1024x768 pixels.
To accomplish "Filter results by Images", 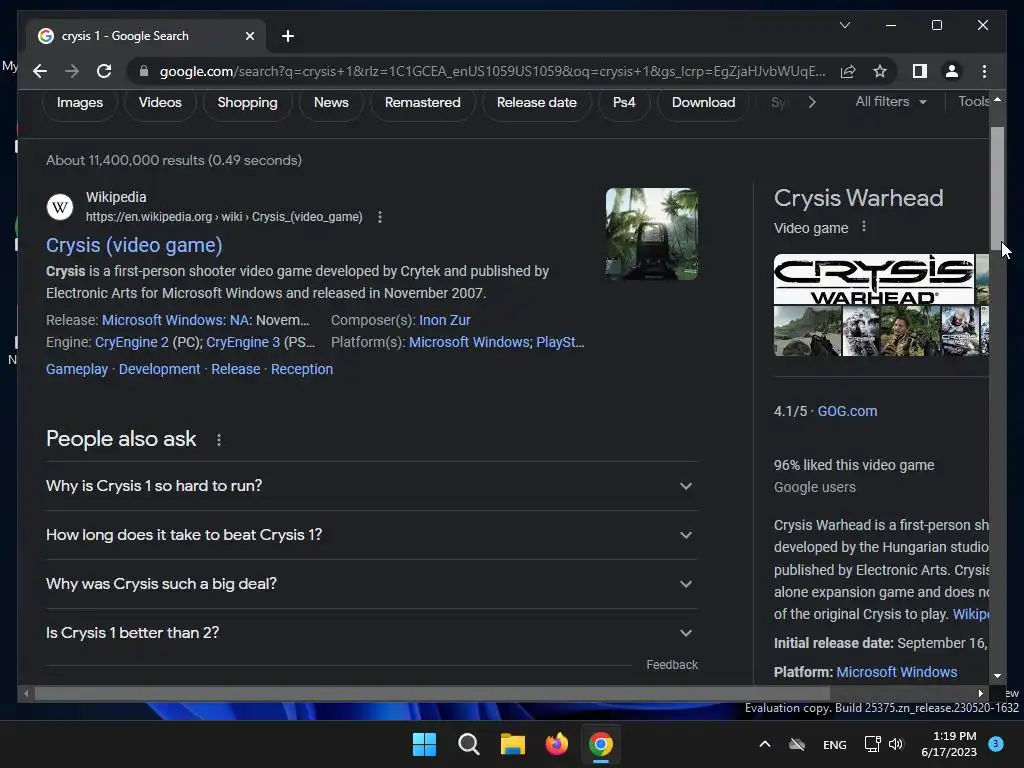I will (80, 103).
